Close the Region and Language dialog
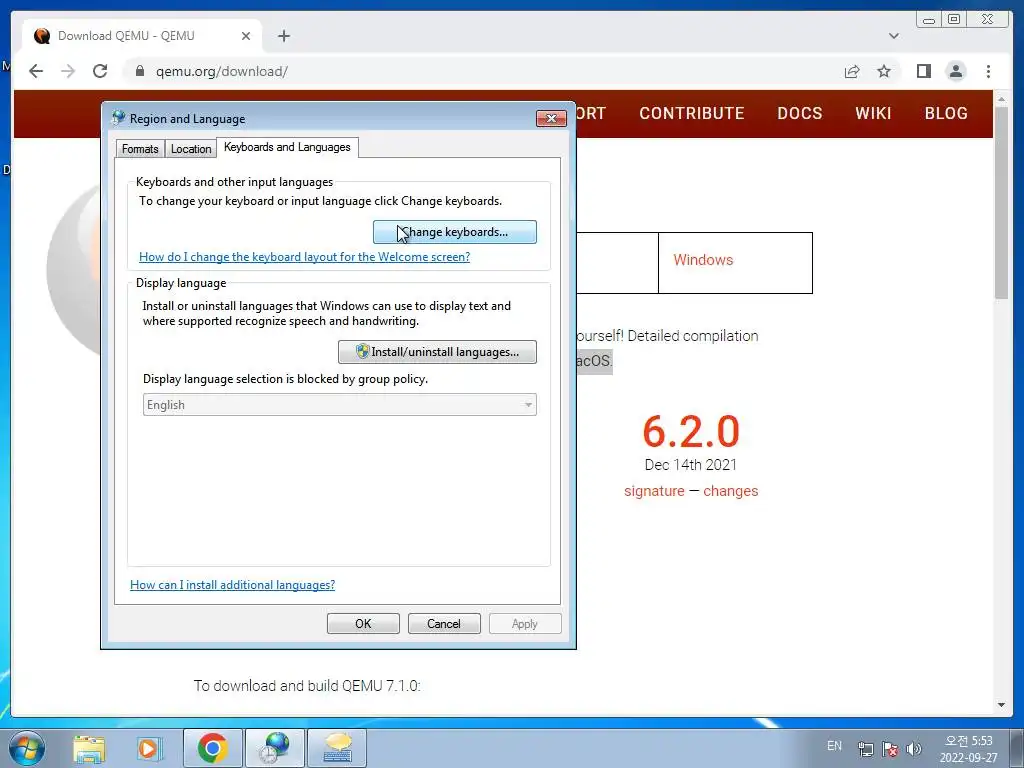This screenshot has height=768, width=1024. click(551, 118)
